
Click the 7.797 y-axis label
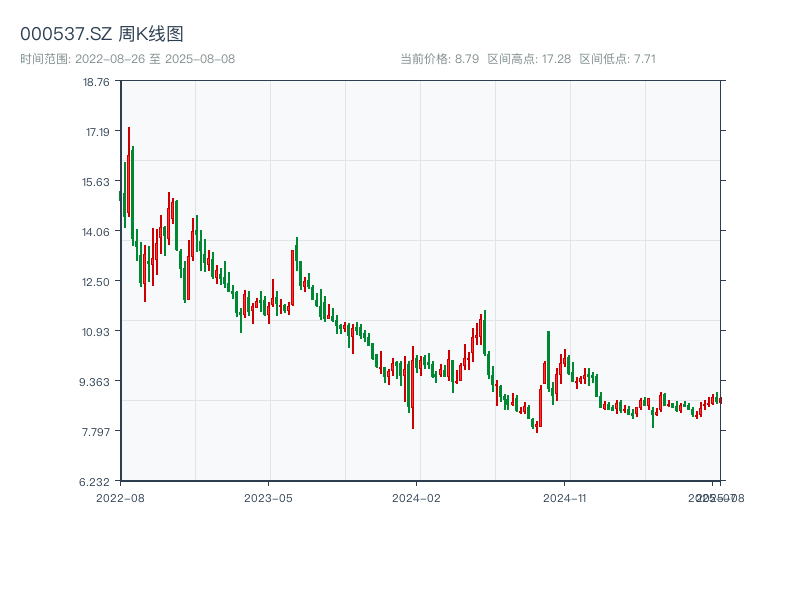(97, 432)
